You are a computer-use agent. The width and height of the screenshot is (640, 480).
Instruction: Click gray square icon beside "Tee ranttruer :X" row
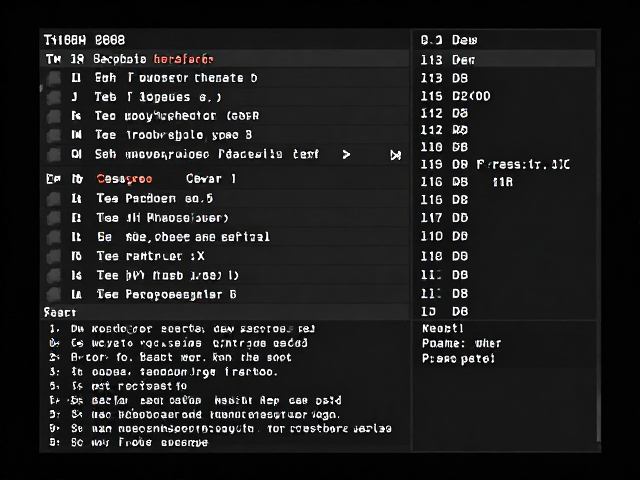pos(53,256)
